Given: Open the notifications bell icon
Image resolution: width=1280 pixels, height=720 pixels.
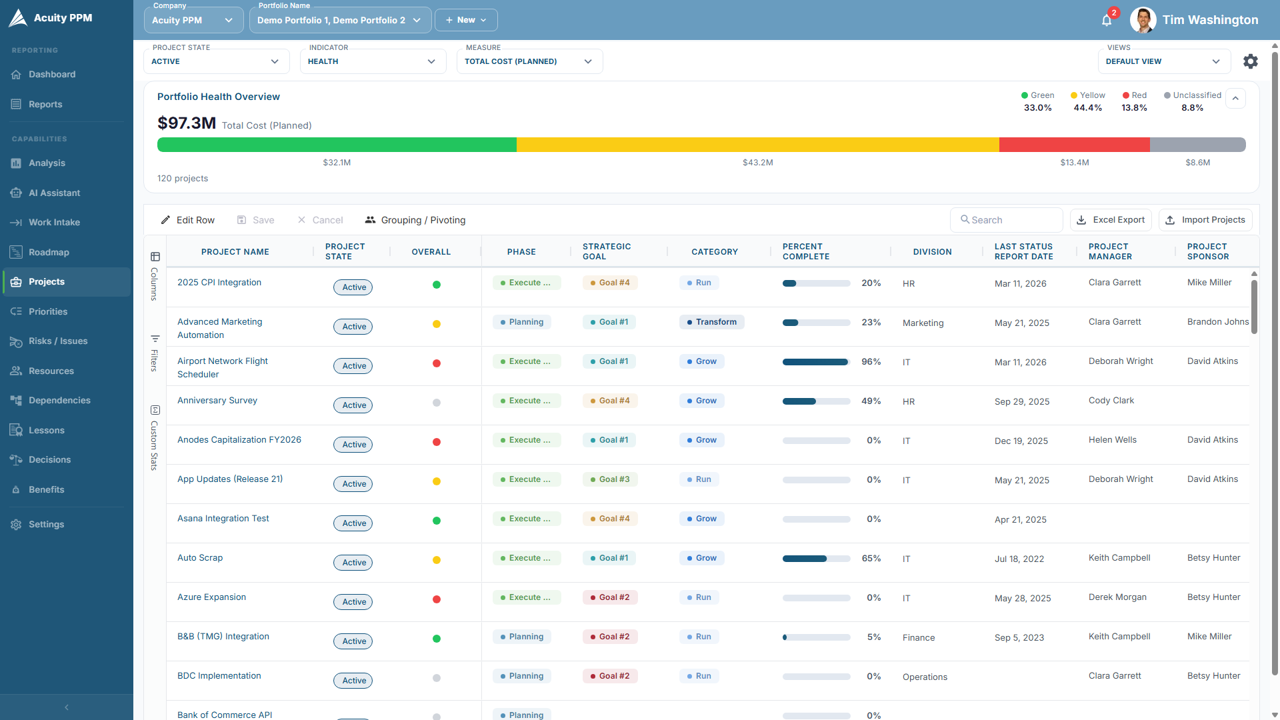Looking at the screenshot, I should (1107, 20).
